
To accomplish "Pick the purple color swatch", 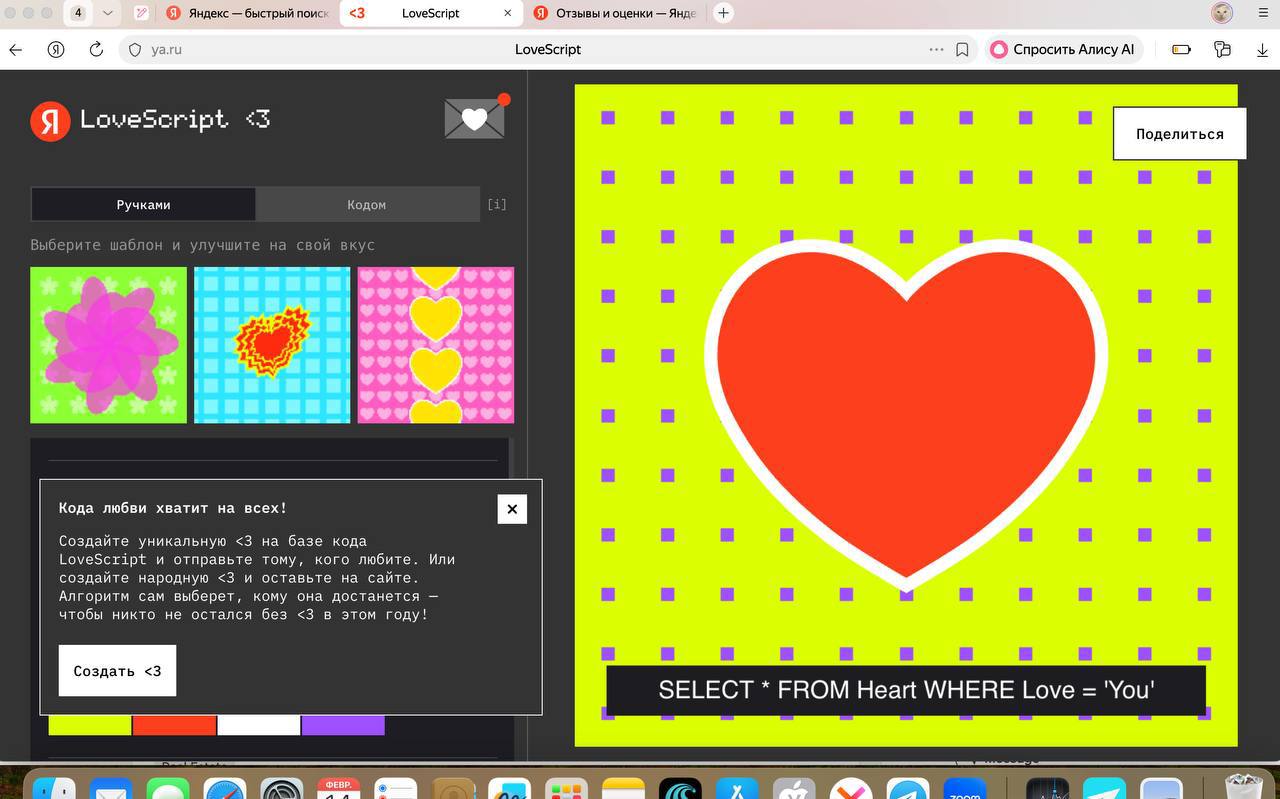I will (343, 725).
